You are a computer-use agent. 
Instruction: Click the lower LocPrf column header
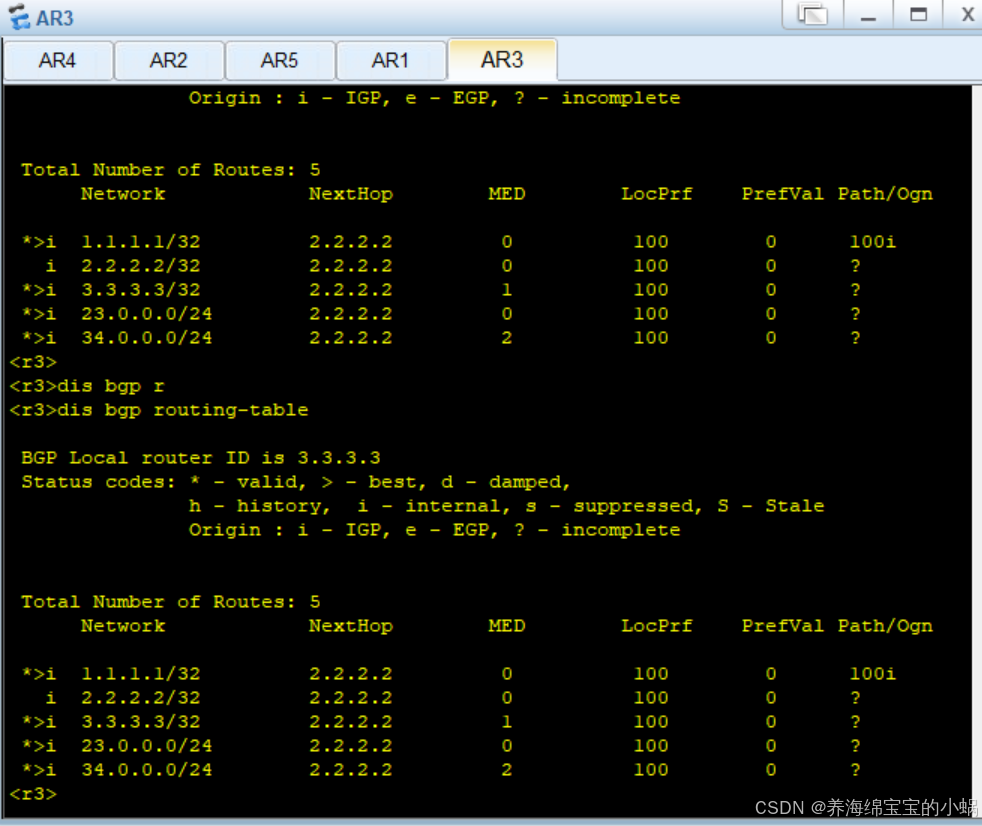pos(656,626)
